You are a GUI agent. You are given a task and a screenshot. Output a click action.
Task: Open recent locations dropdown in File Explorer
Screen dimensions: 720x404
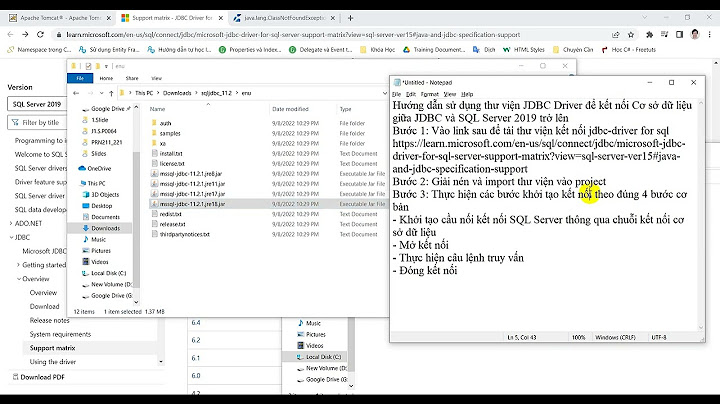pyautogui.click(x=101, y=93)
